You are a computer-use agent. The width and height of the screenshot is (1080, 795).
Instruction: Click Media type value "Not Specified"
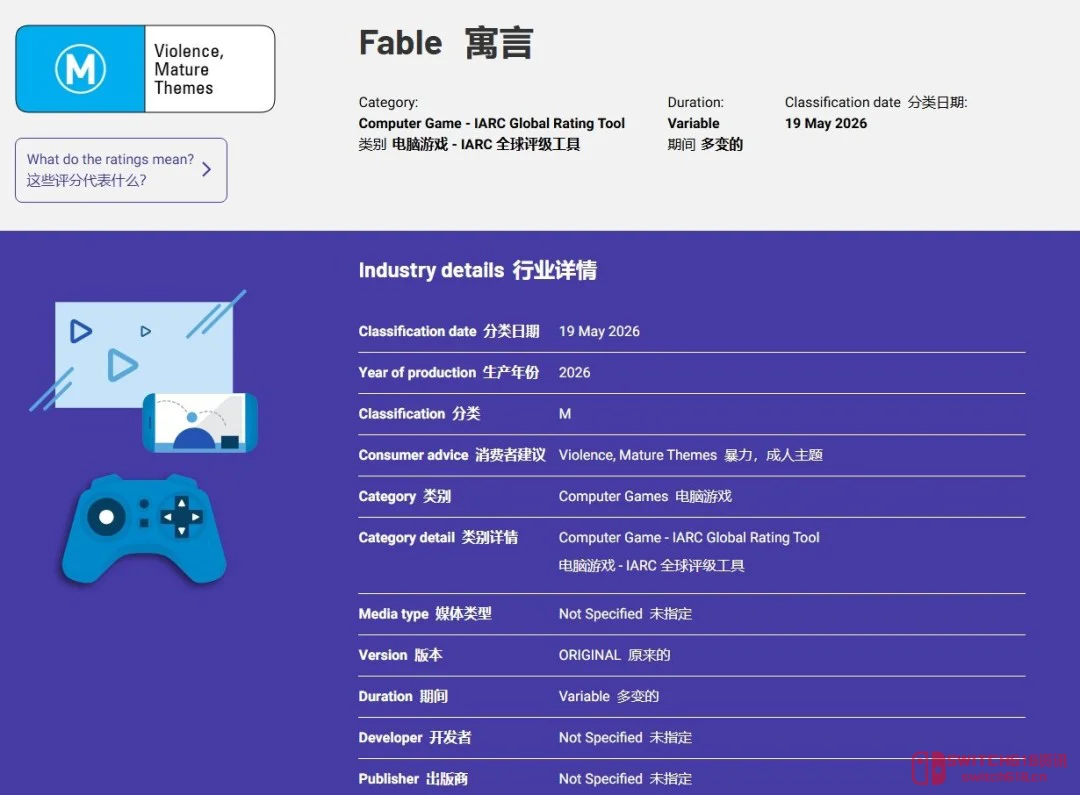(x=601, y=614)
